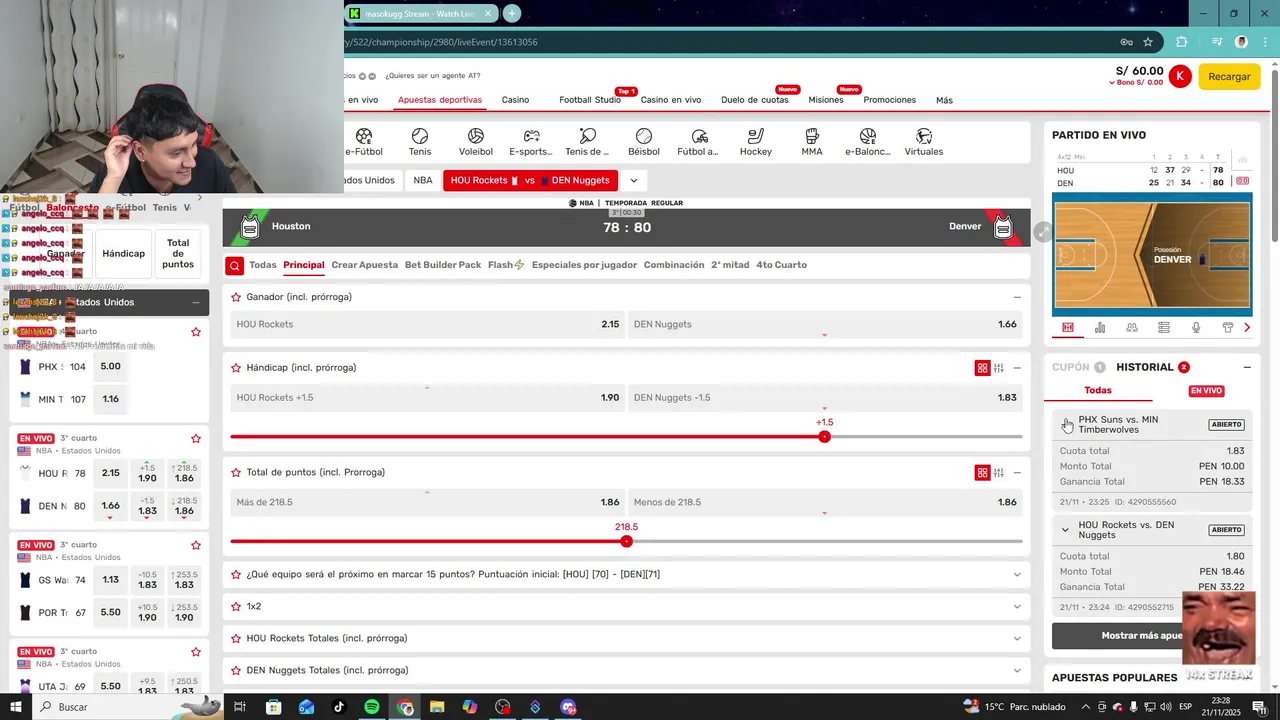Screen dimensions: 1280x720
Task: Open the e-Baloncesto icon
Action: pyautogui.click(x=867, y=136)
